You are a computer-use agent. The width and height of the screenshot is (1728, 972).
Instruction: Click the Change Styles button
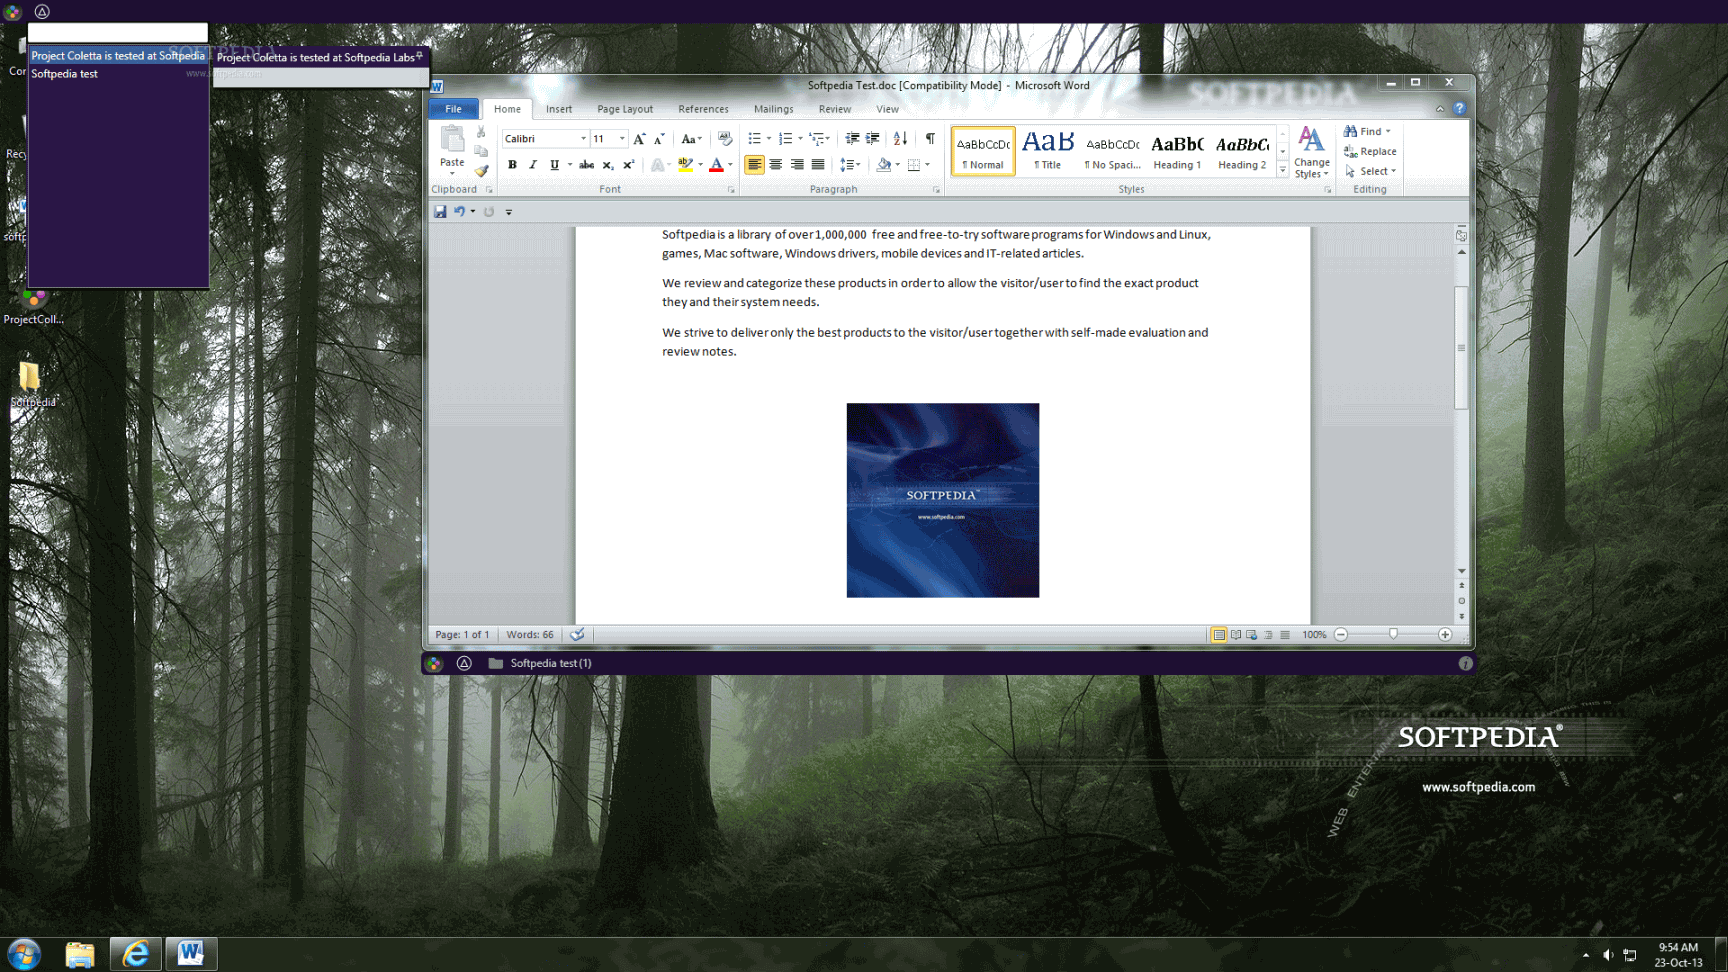click(x=1311, y=152)
